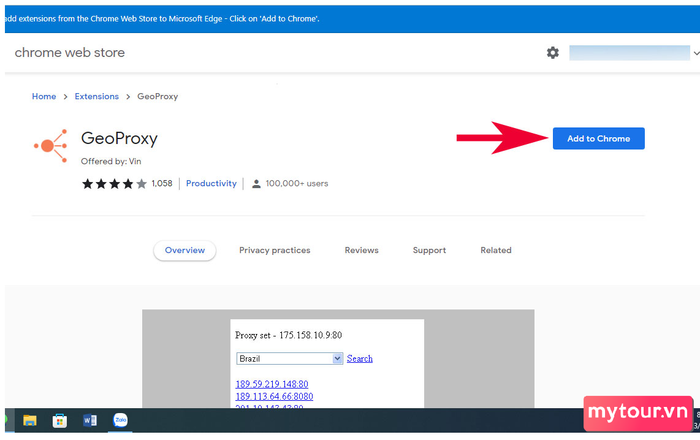This screenshot has width=700, height=440.
Task: Click the extension screenshot preview image
Action: tap(338, 358)
